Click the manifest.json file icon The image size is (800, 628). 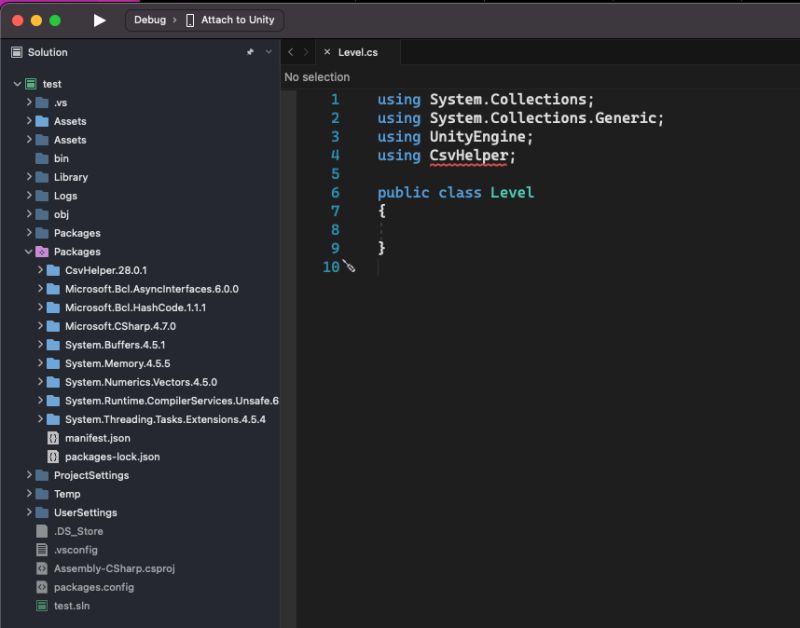coord(51,438)
